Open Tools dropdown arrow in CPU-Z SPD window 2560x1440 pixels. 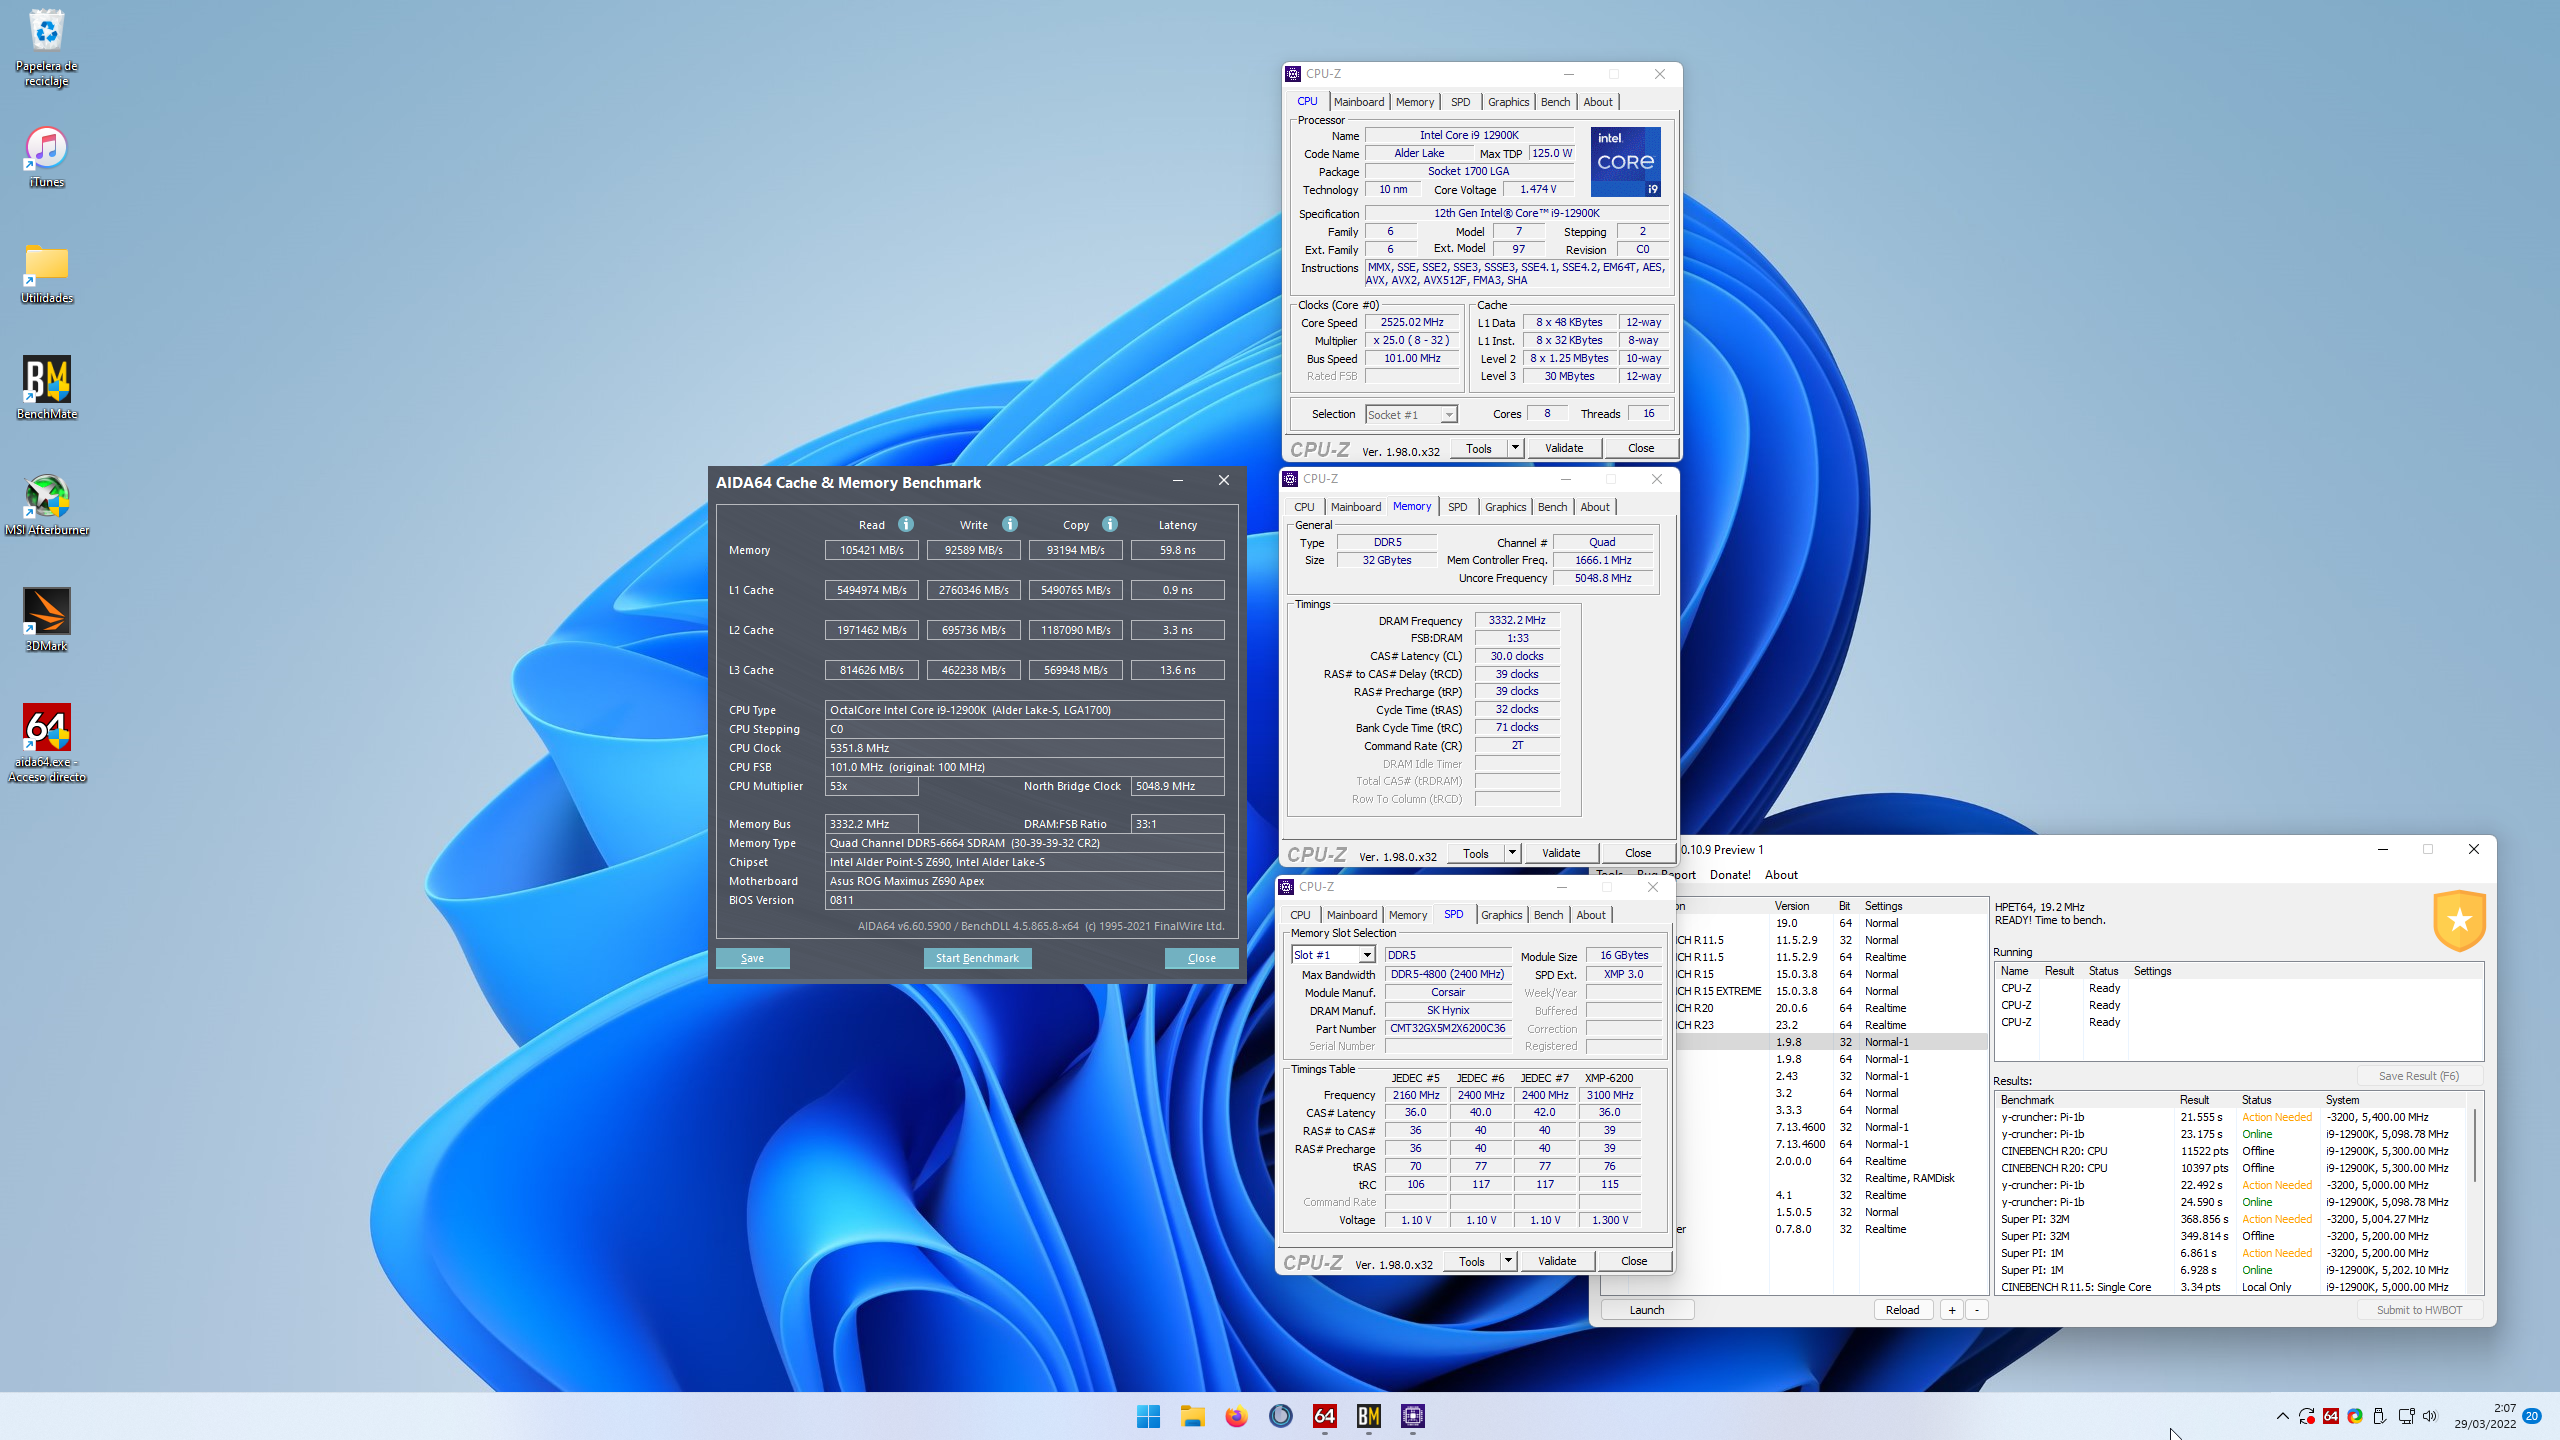[1508, 1261]
